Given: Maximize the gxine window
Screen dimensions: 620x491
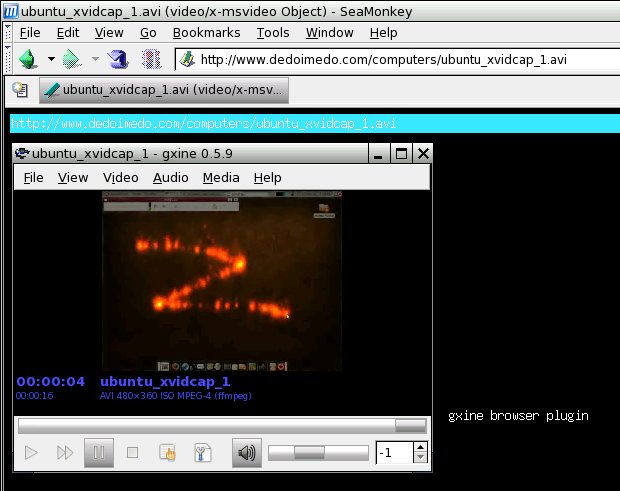Looking at the screenshot, I should [401, 154].
